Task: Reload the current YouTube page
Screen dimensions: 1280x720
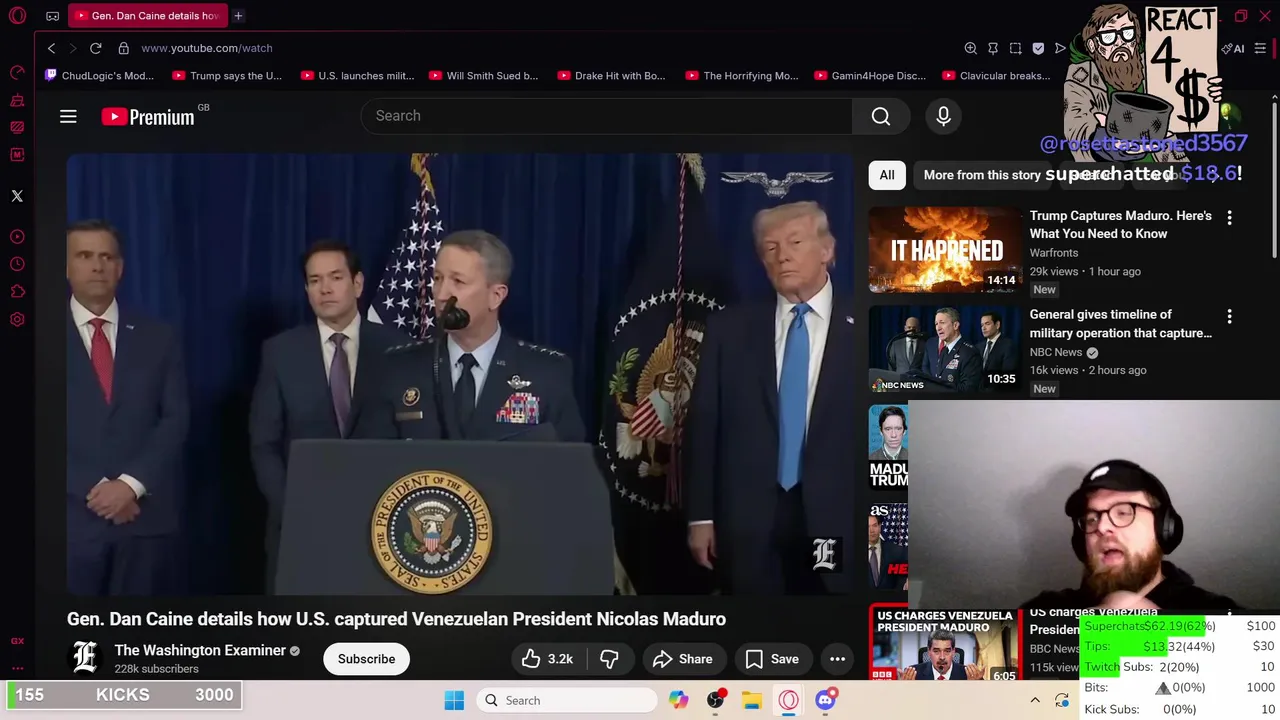Action: (96, 48)
